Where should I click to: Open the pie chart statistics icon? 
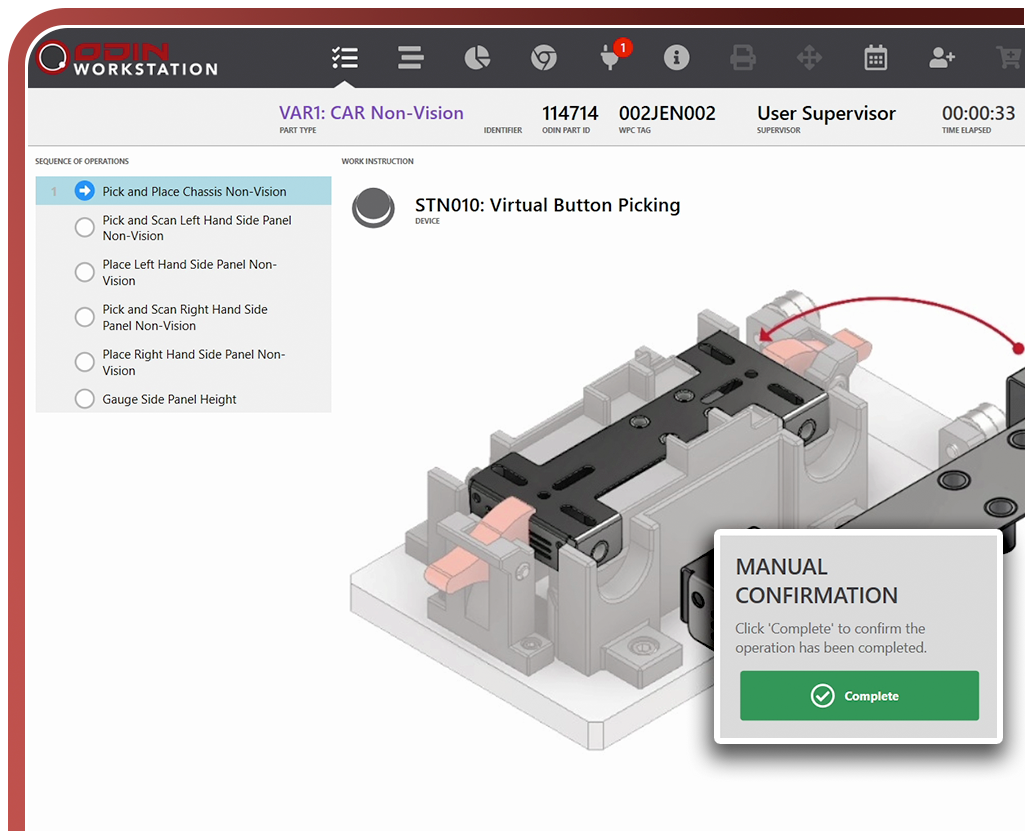click(477, 58)
